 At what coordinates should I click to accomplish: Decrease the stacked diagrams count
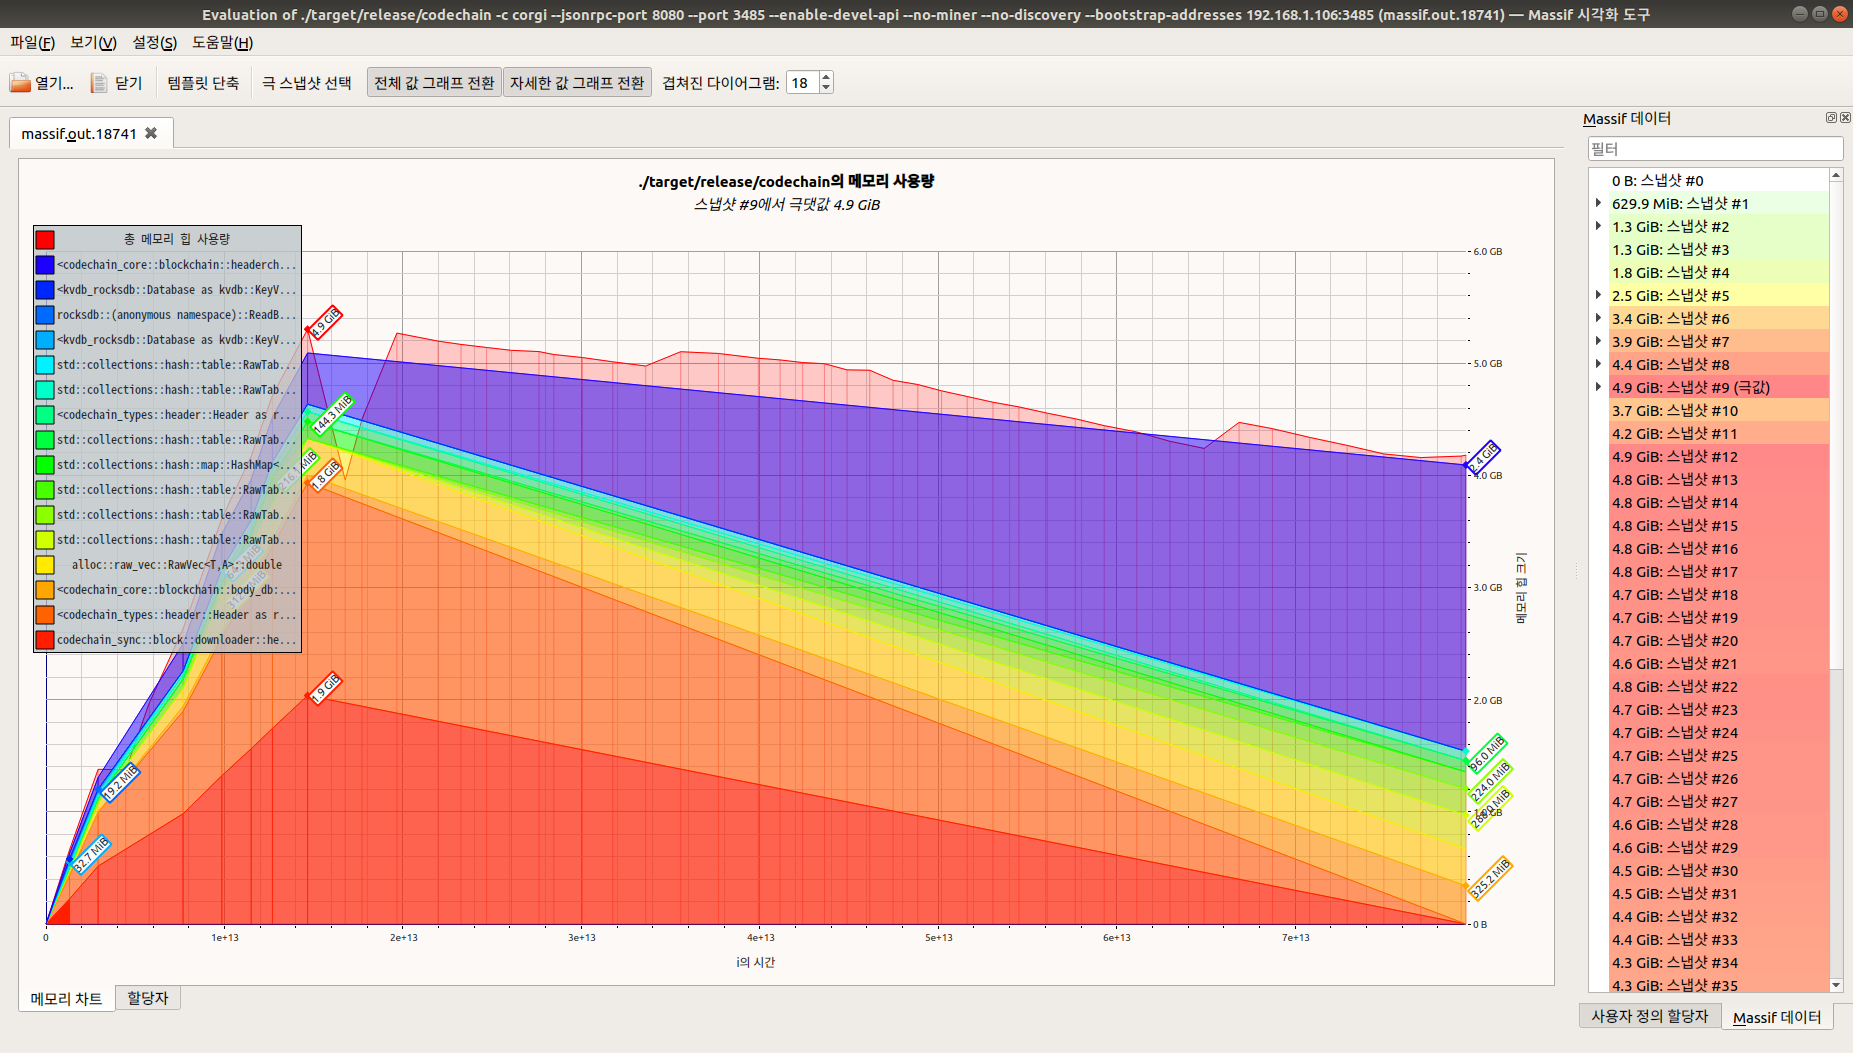click(x=826, y=88)
